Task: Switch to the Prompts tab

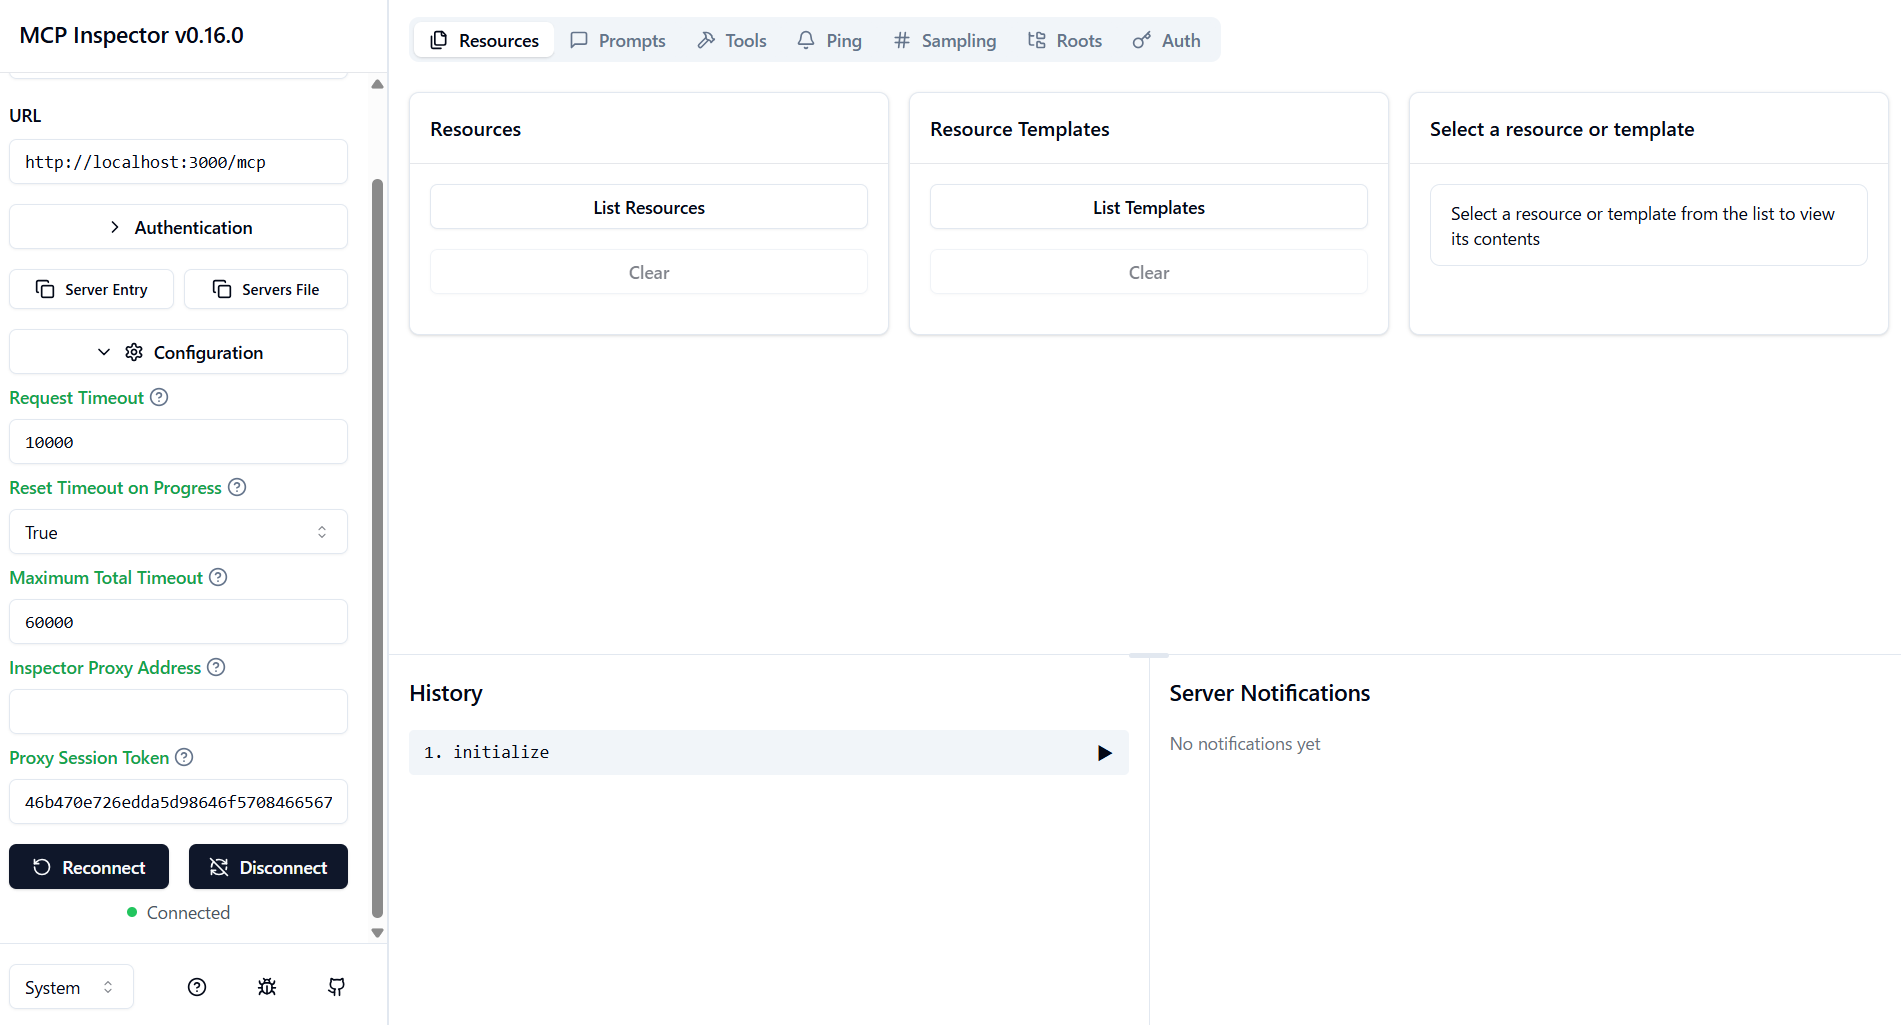Action: [x=618, y=40]
